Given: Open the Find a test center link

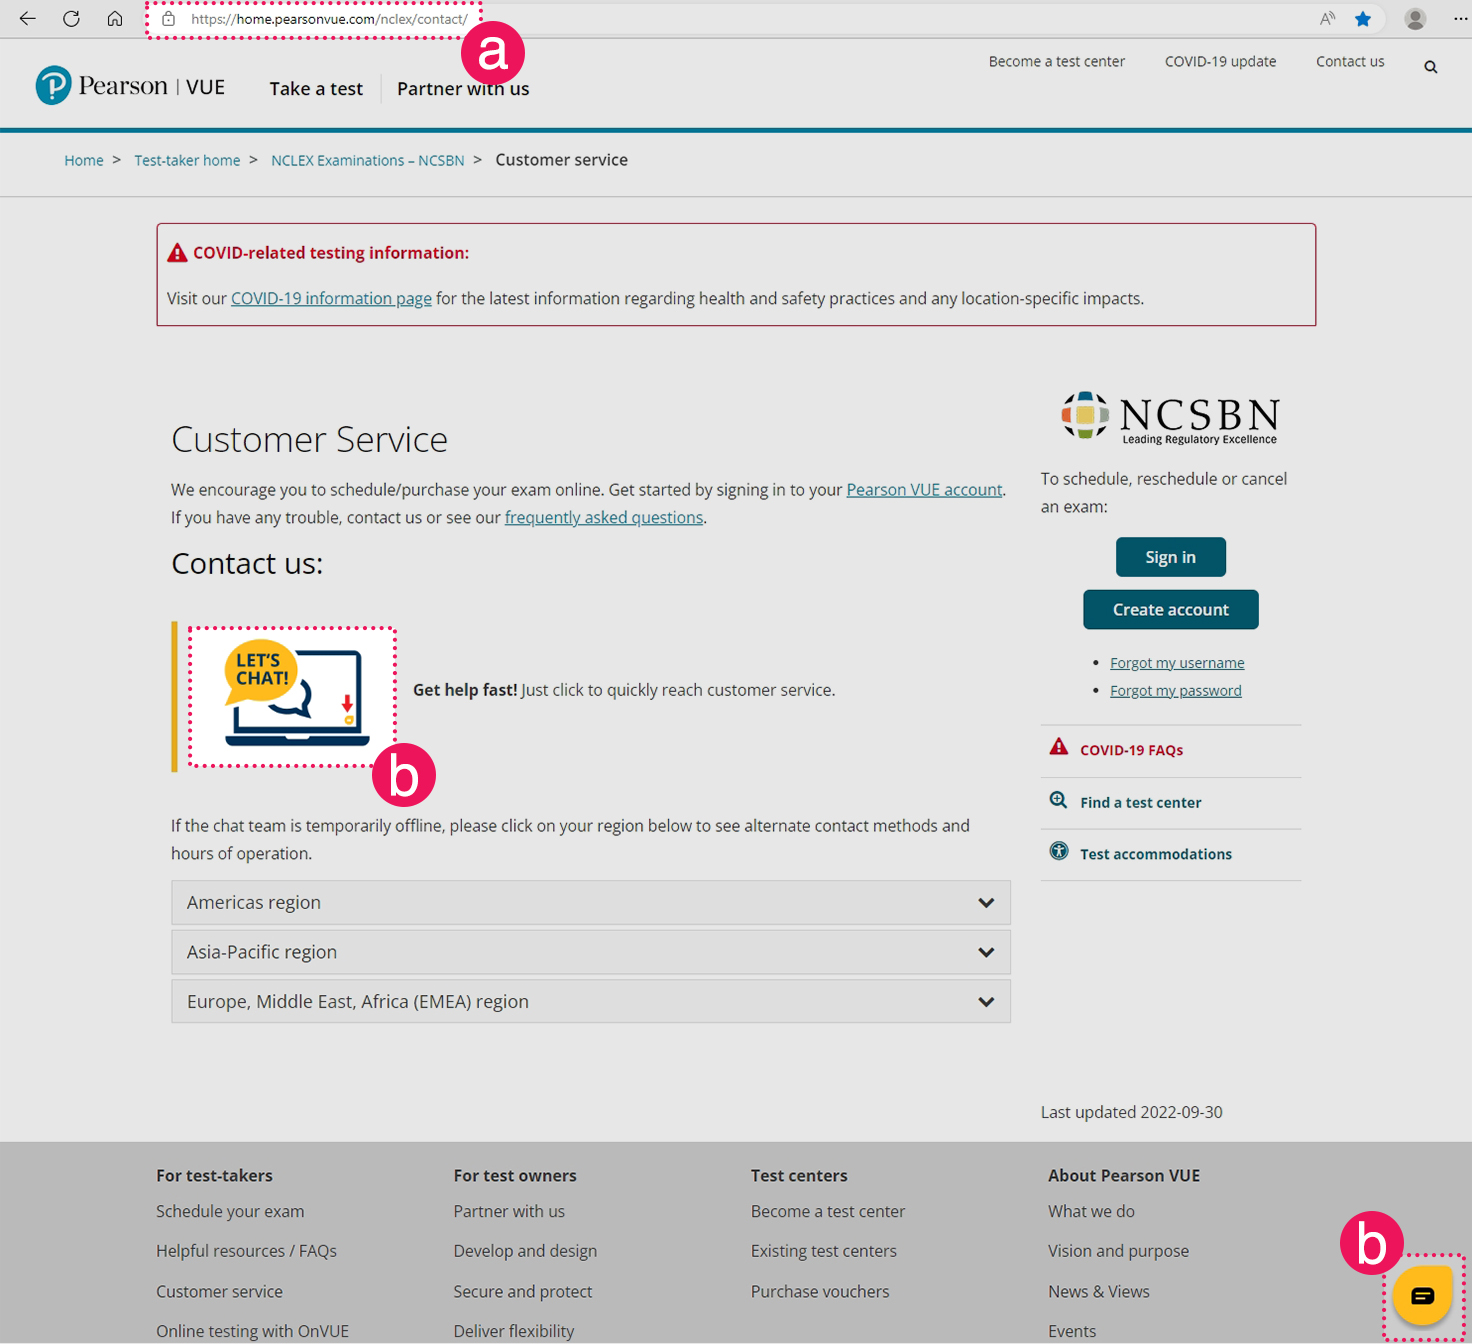Looking at the screenshot, I should pyautogui.click(x=1140, y=803).
